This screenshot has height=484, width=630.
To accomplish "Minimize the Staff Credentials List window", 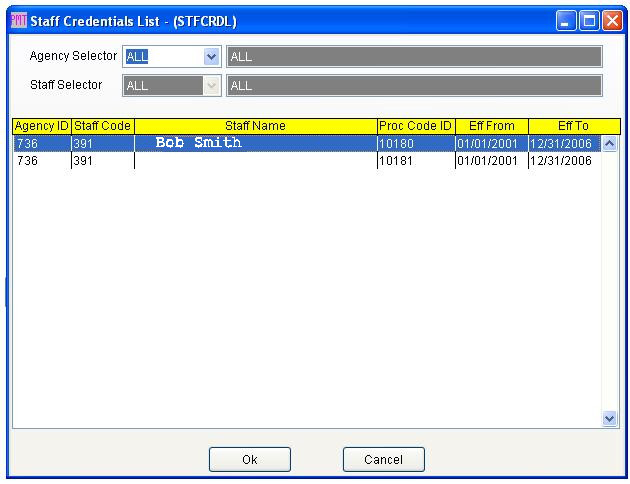I will (x=567, y=20).
